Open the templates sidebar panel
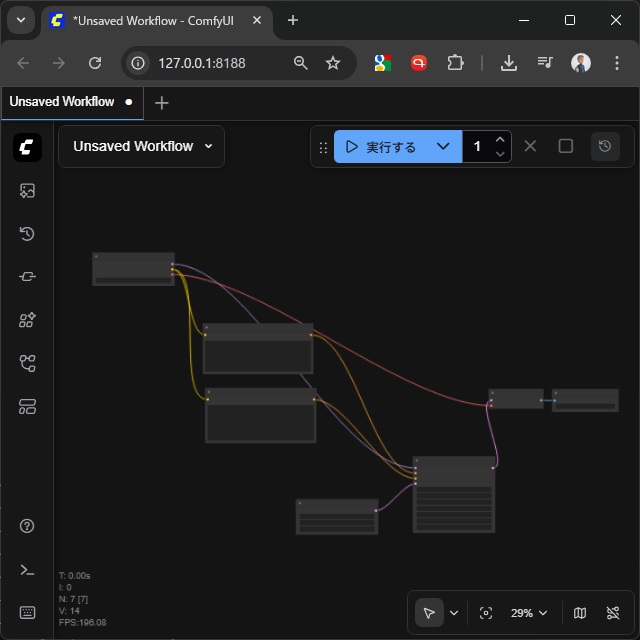The height and width of the screenshot is (640, 640). [x=27, y=406]
